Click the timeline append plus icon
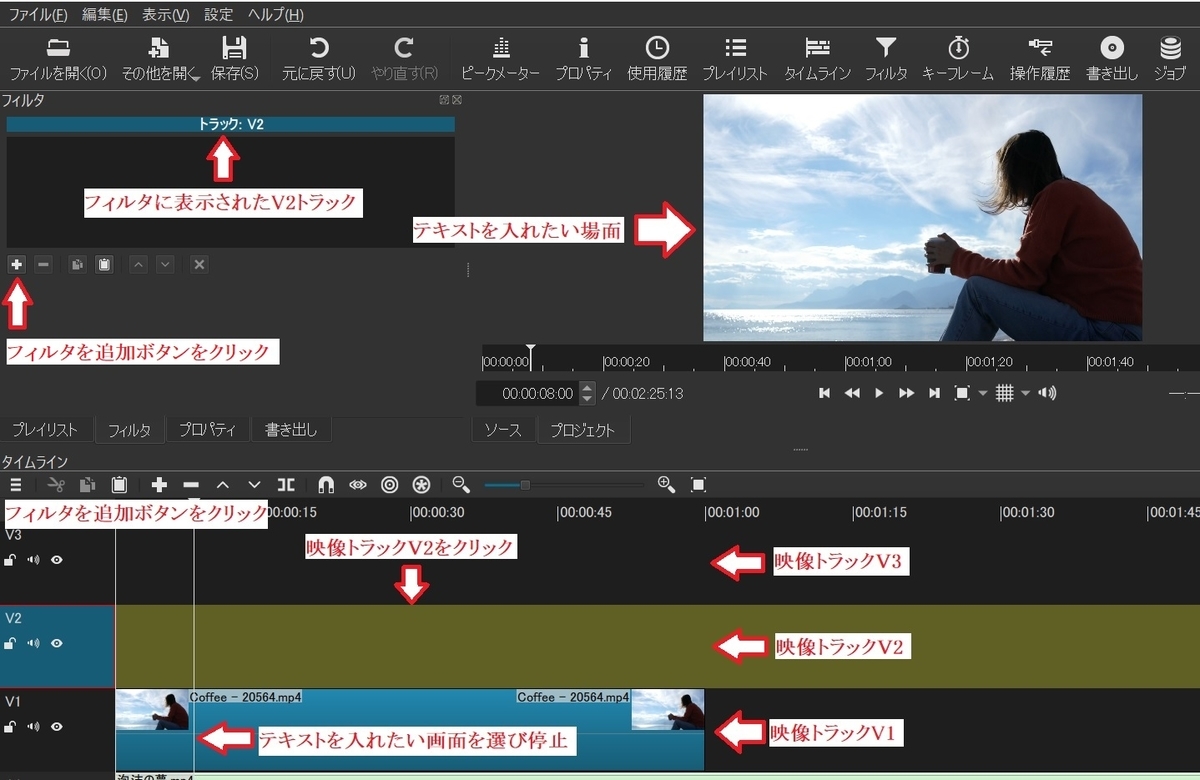Viewport: 1200px width, 780px height. point(159,485)
